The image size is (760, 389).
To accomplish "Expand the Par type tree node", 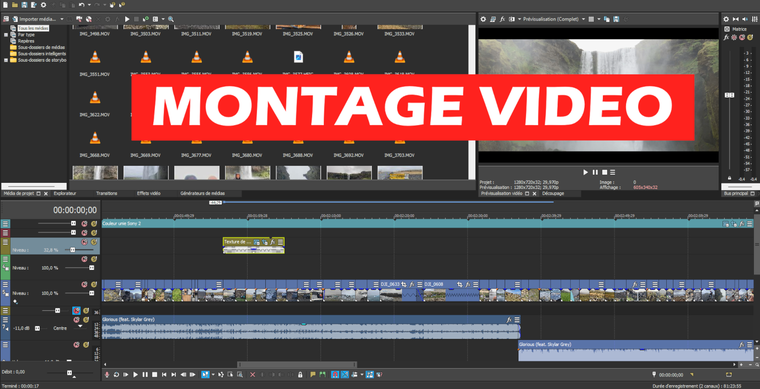I will point(6,35).
